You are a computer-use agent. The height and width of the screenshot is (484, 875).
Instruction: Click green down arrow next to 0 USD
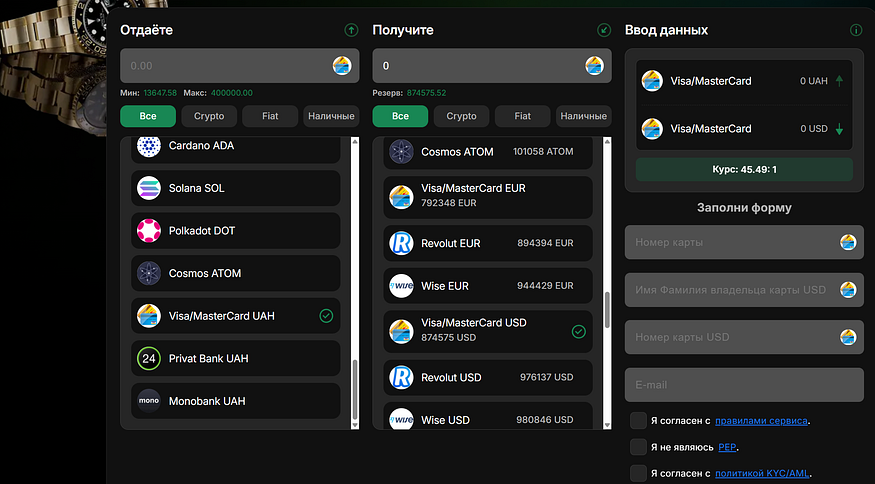pyautogui.click(x=839, y=129)
